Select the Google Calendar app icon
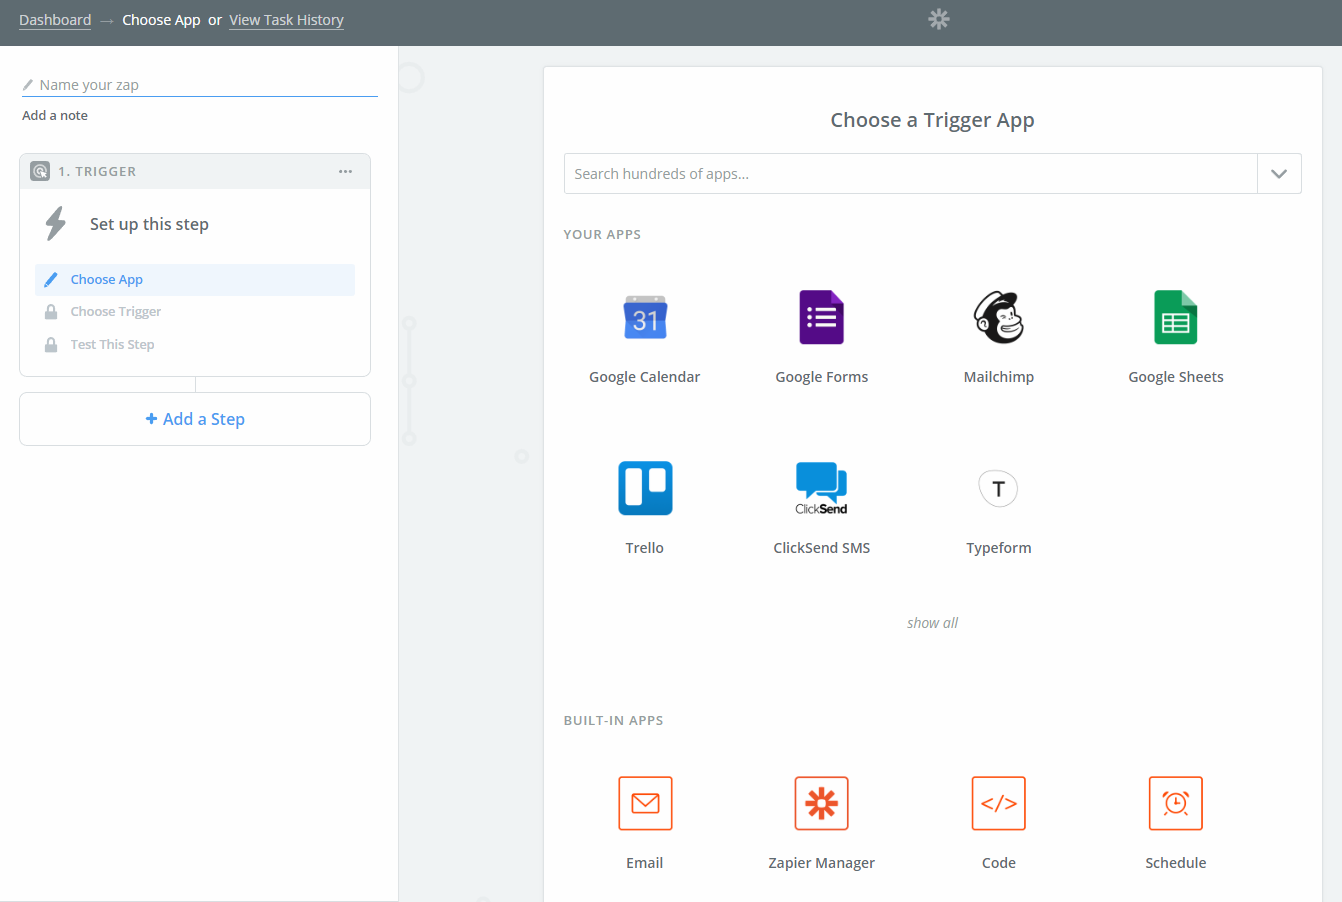 pyautogui.click(x=645, y=318)
